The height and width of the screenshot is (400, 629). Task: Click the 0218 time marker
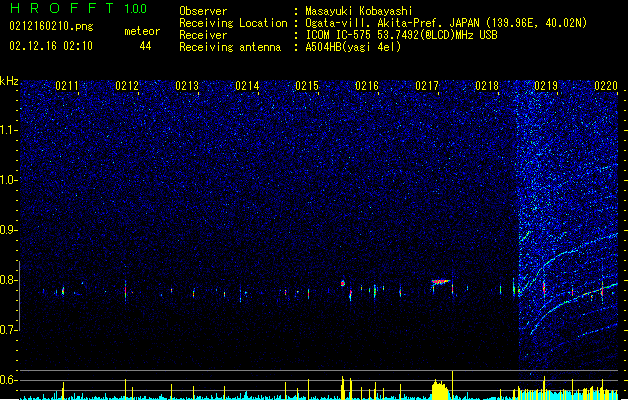tap(487, 86)
